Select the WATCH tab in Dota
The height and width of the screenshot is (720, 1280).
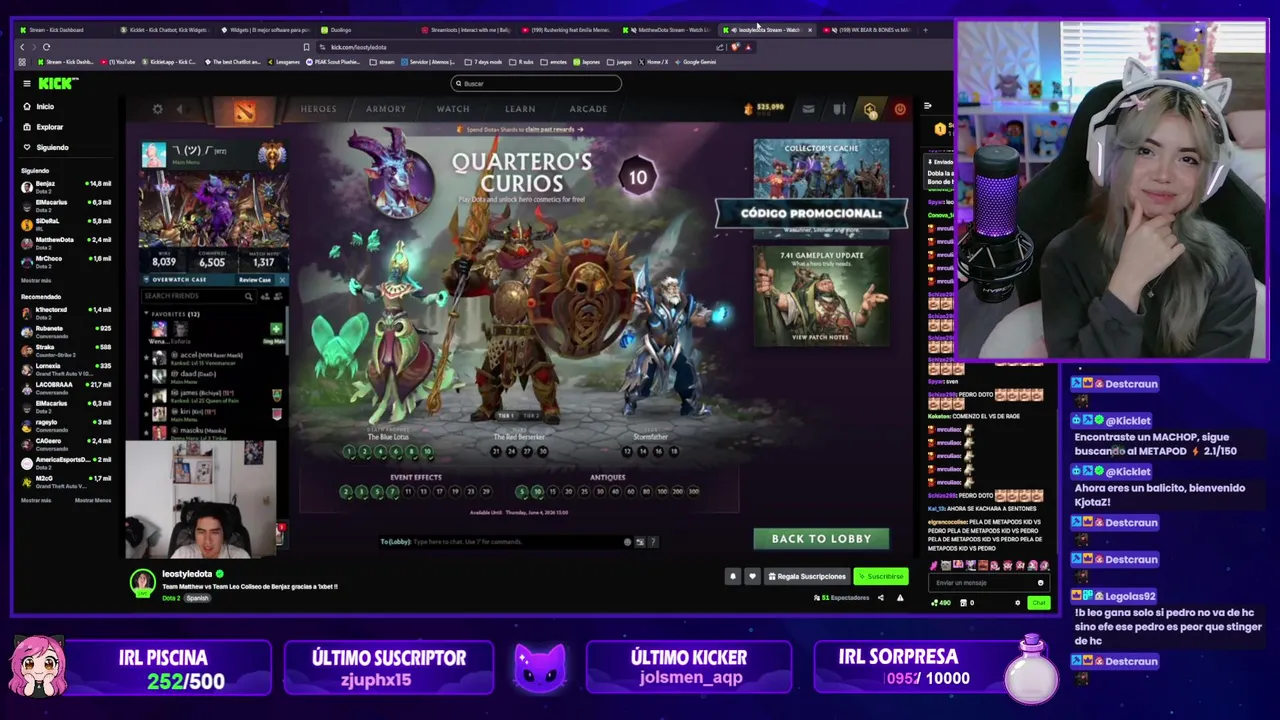point(453,109)
